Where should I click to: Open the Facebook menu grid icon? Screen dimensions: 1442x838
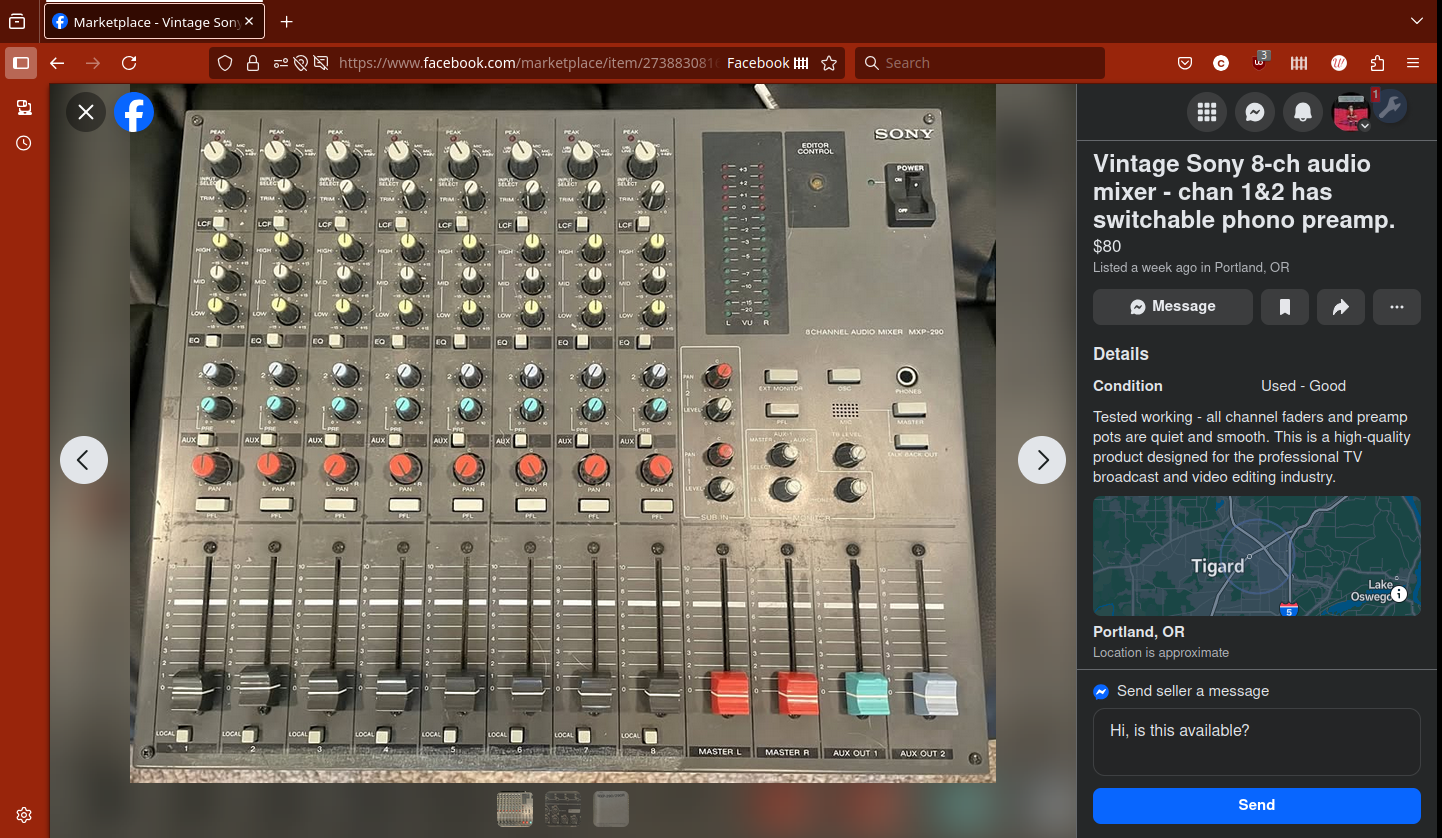[1207, 112]
